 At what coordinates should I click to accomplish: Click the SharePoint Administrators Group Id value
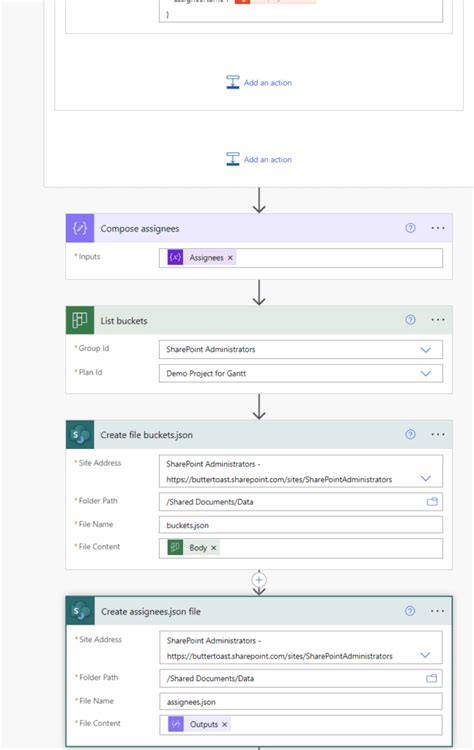(210, 350)
